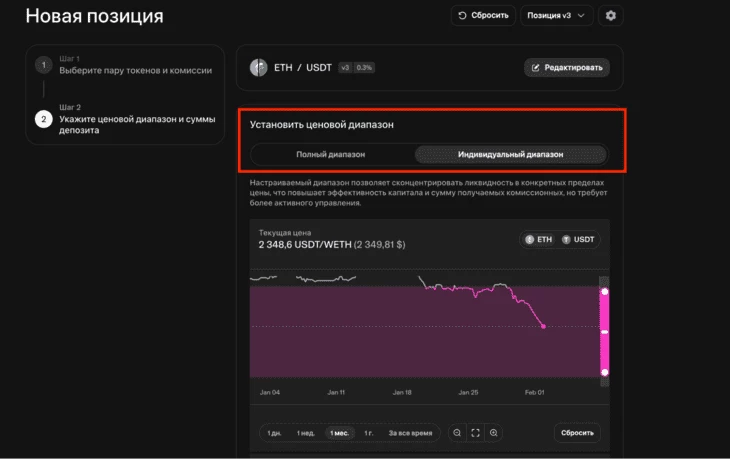Choose the 1 мес. time range
Image resolution: width=730 pixels, height=459 pixels.
[x=339, y=433]
